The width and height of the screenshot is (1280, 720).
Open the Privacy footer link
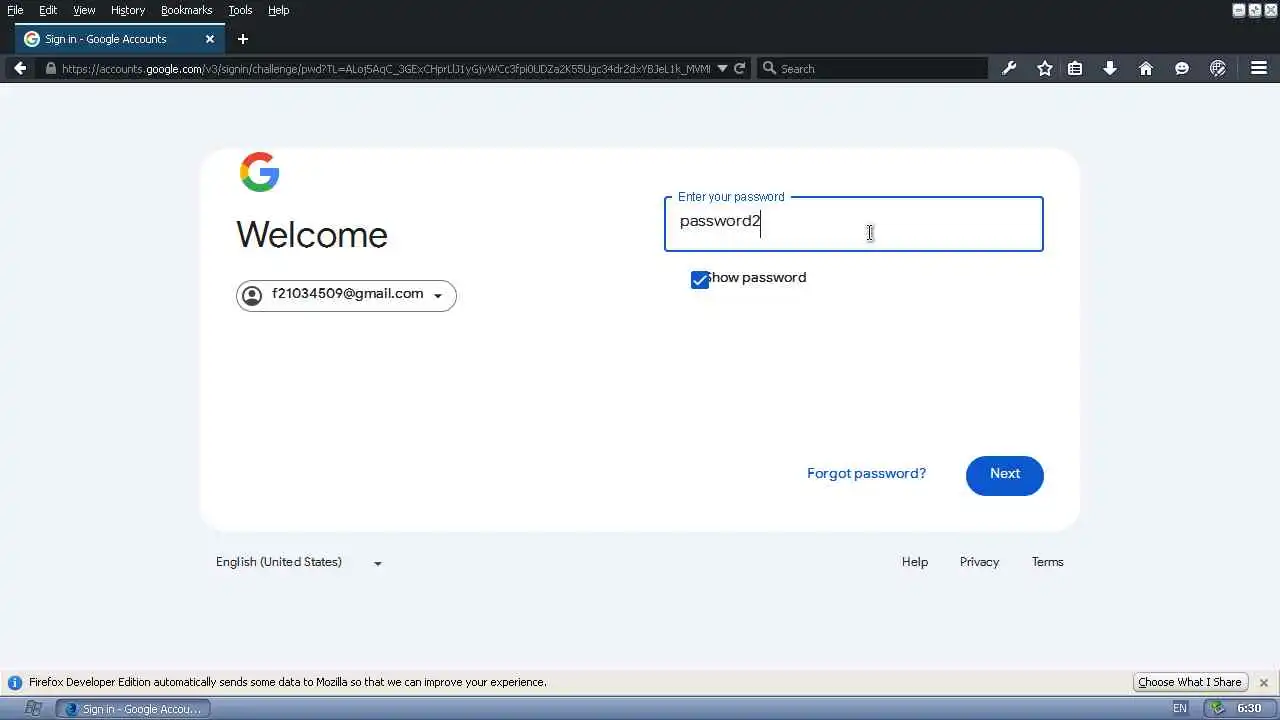(x=979, y=562)
